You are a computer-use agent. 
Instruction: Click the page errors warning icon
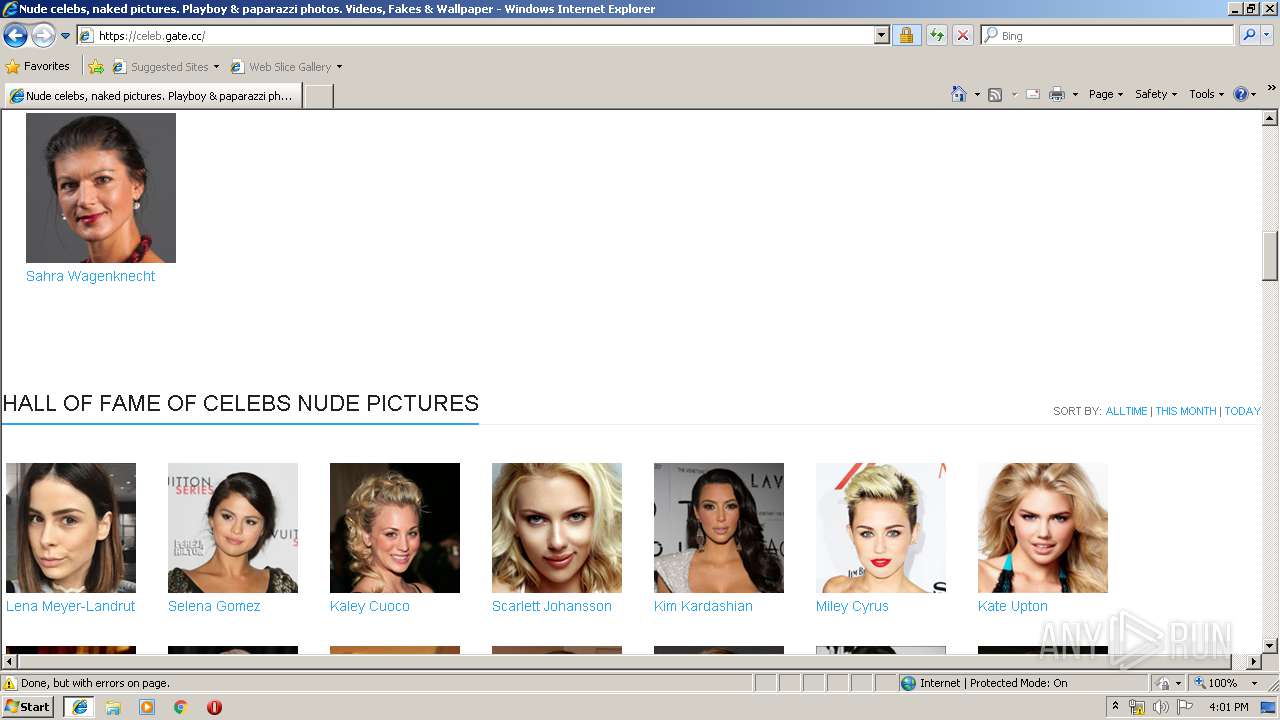point(10,683)
